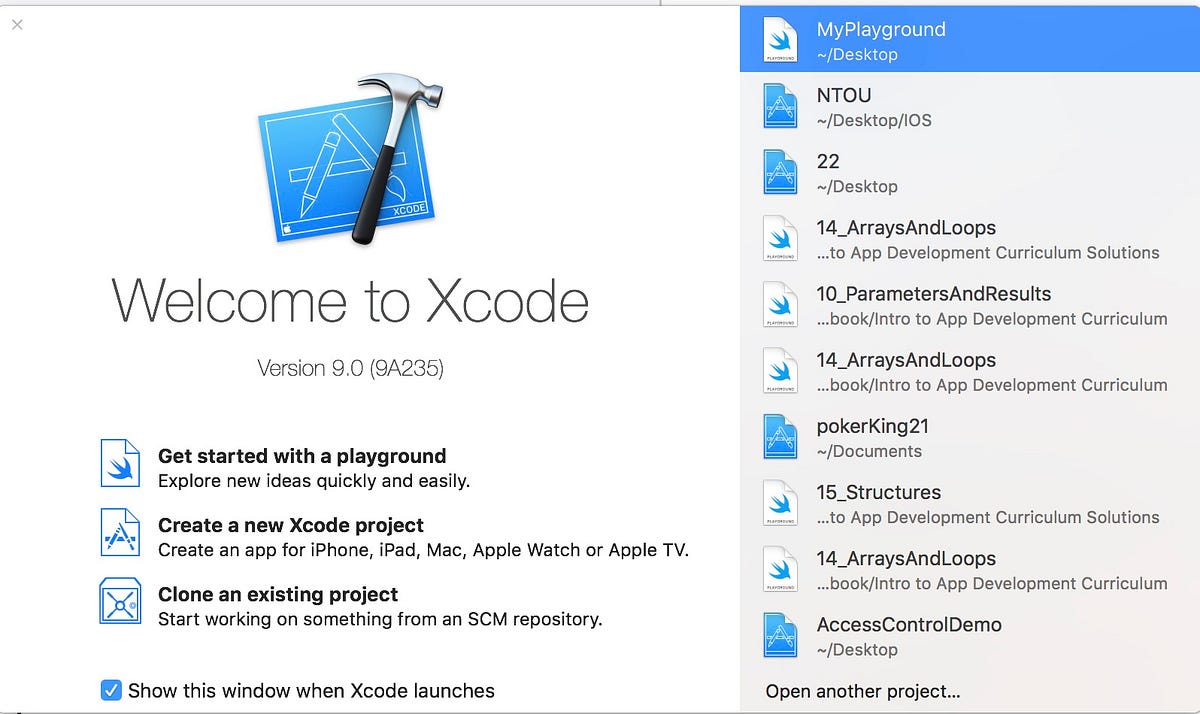Click the NTOU project file icon

pos(780,105)
